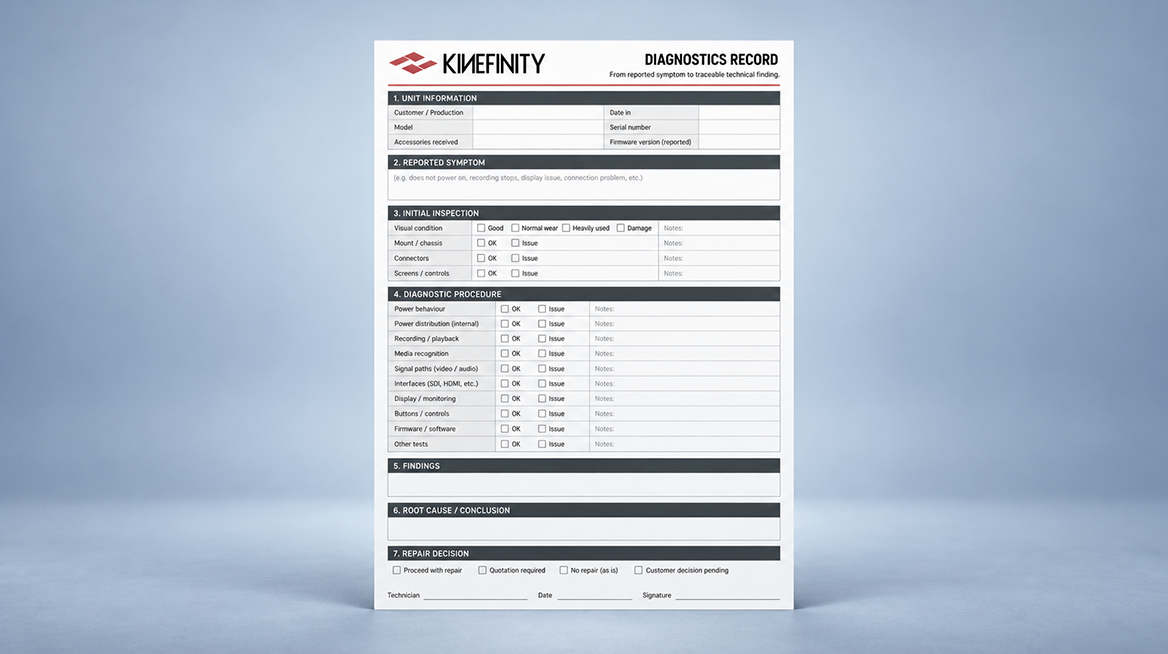Screen dimensions: 1168x654
Task: Check Media recognition OK checkbox
Action: (x=505, y=354)
